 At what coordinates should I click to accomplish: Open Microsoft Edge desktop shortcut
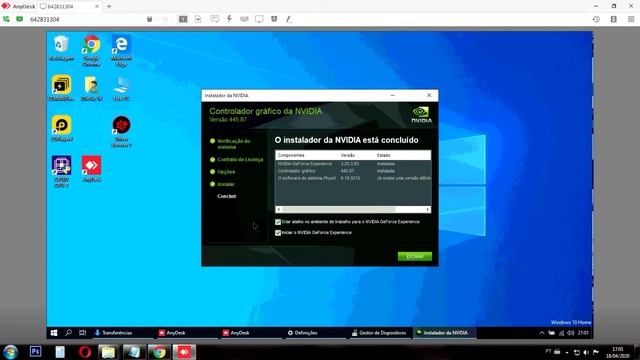pyautogui.click(x=121, y=51)
